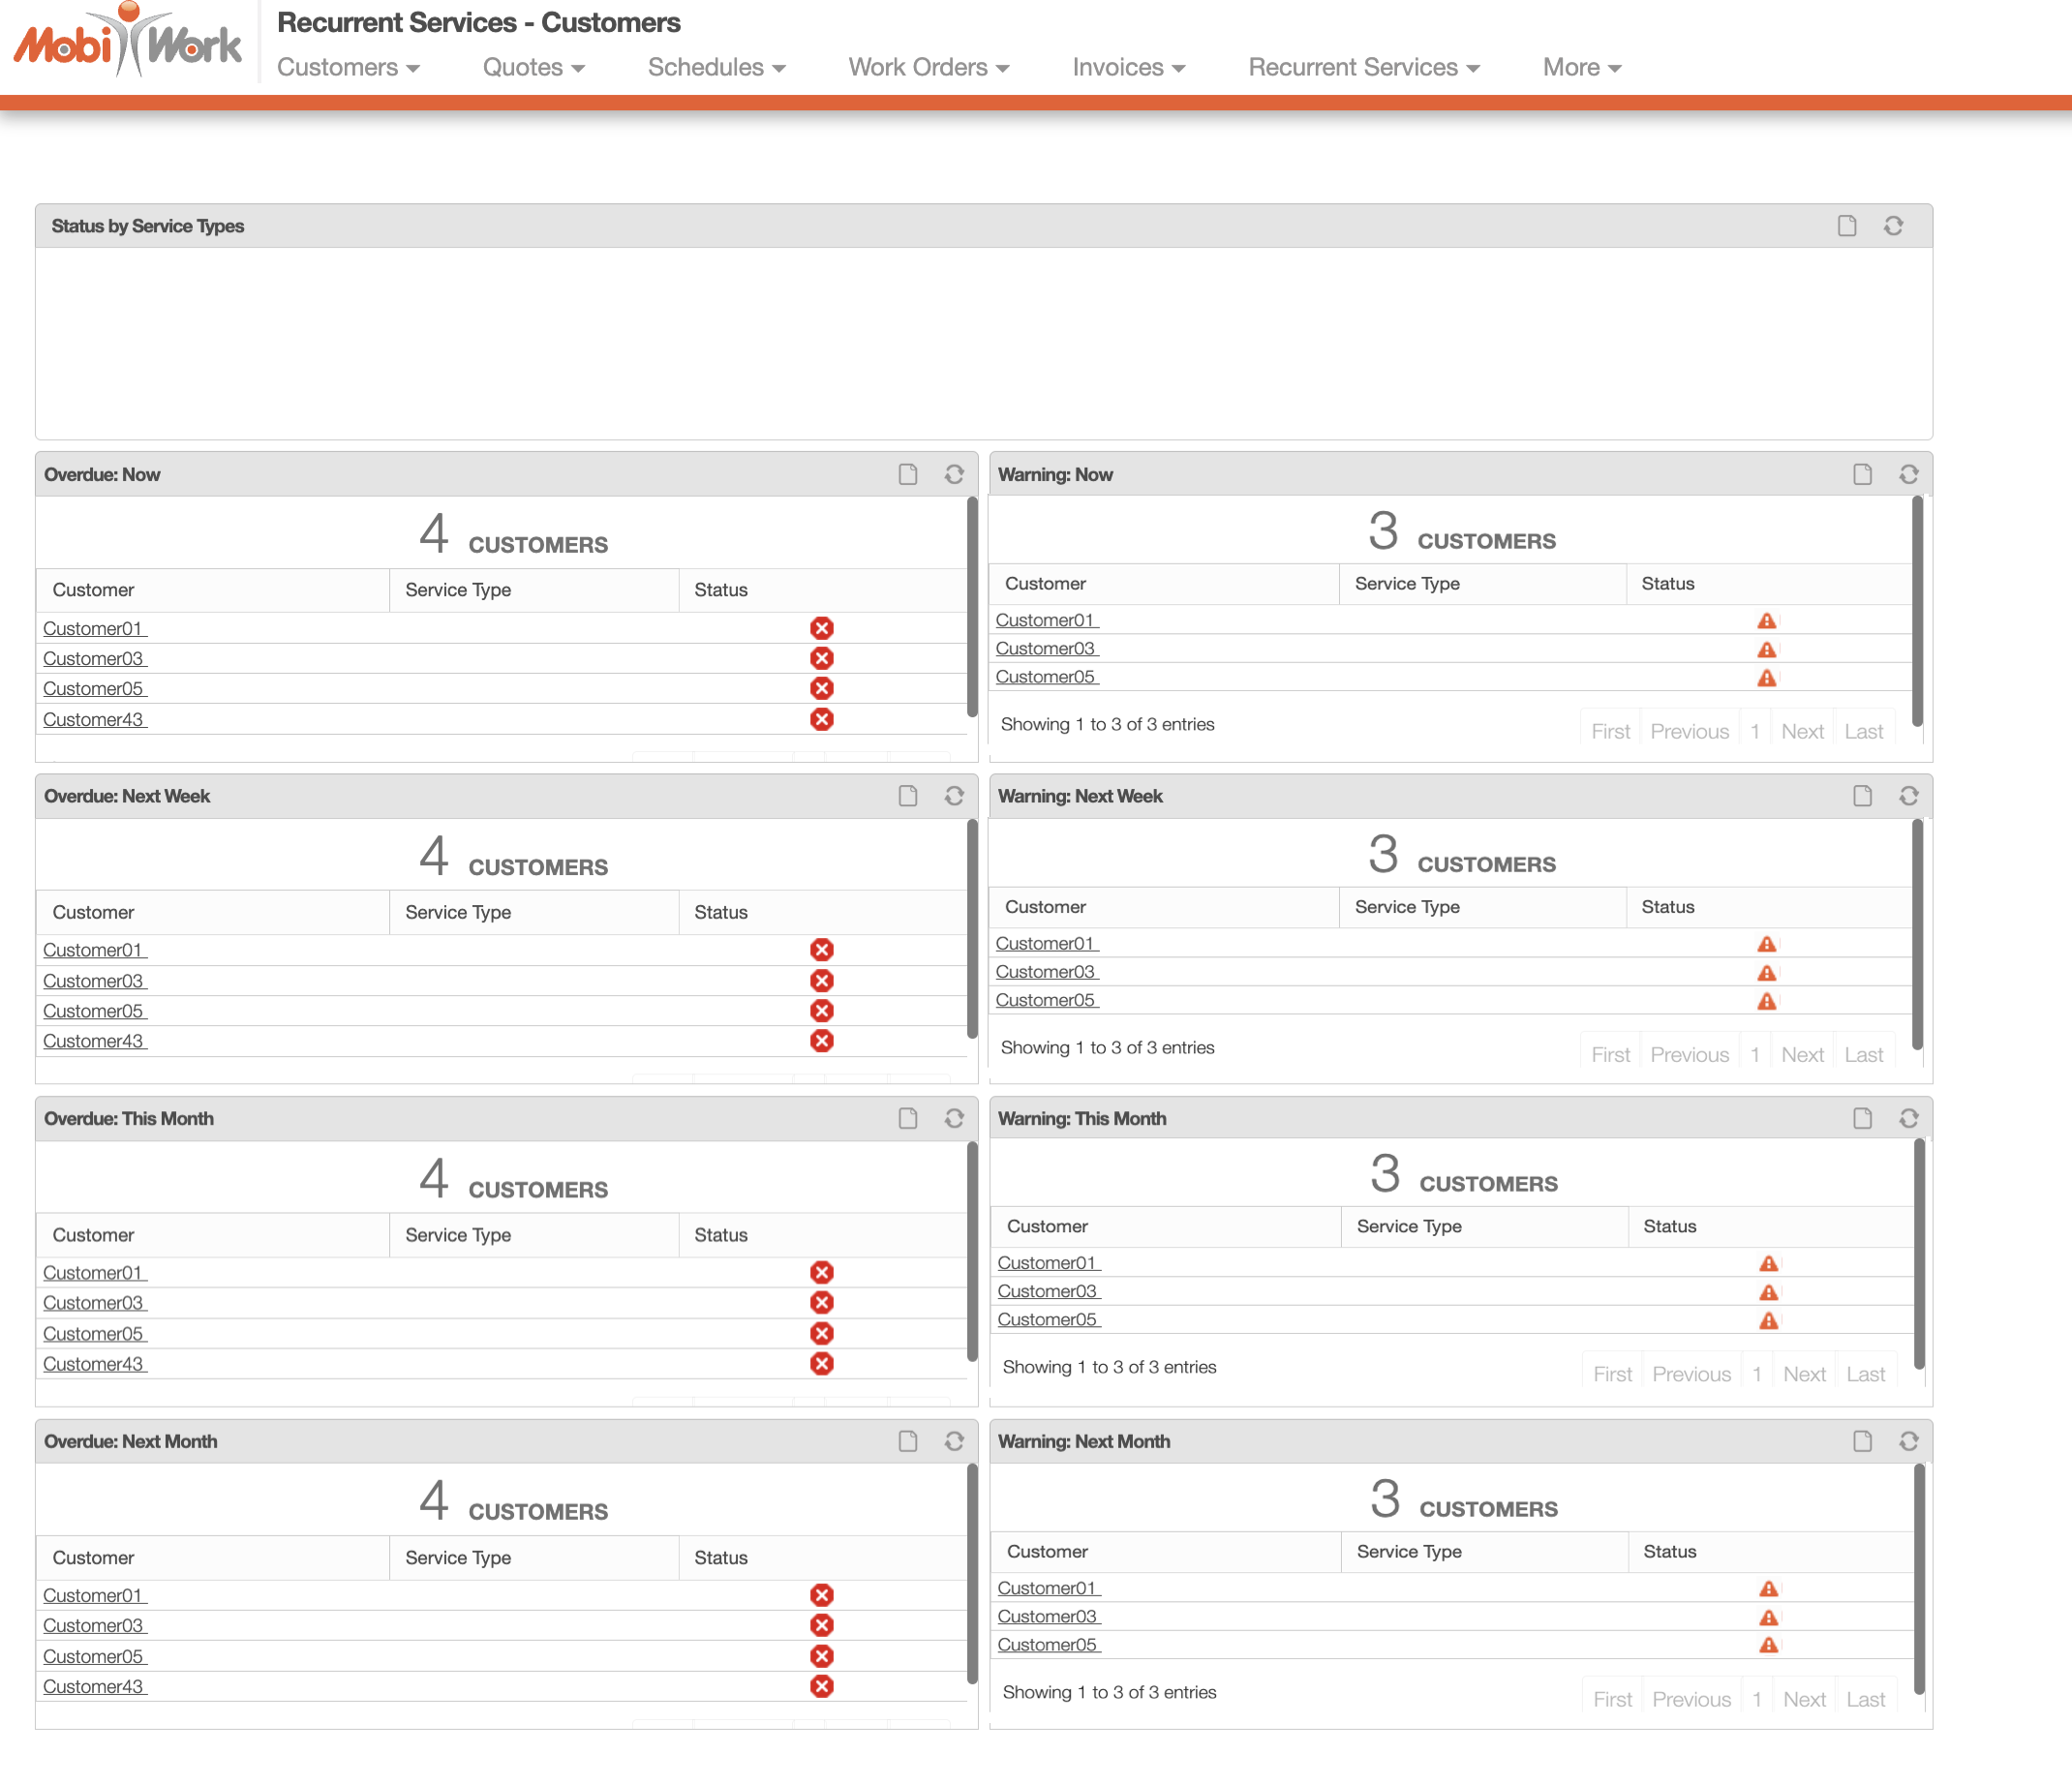Screen dimensions: 2072x1785
Task: Refresh the Warning: Next Week panel
Action: click(x=1908, y=796)
